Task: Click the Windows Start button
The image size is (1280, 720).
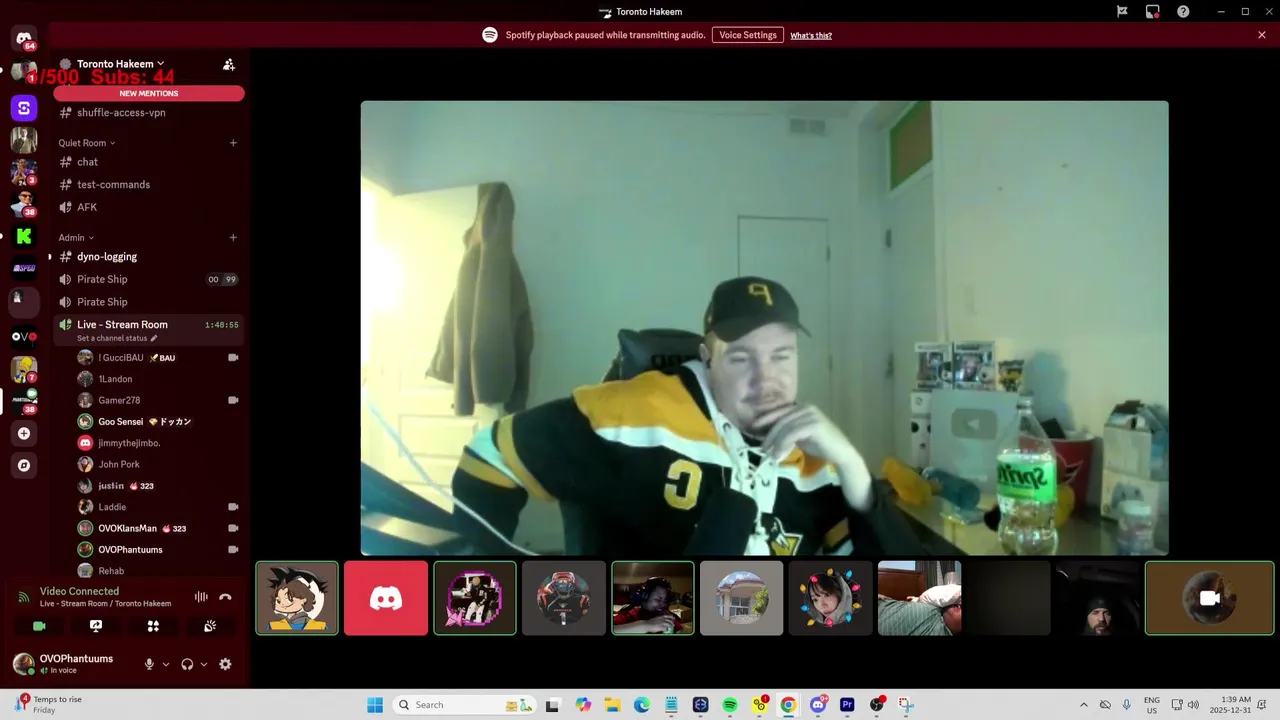Action: point(375,705)
